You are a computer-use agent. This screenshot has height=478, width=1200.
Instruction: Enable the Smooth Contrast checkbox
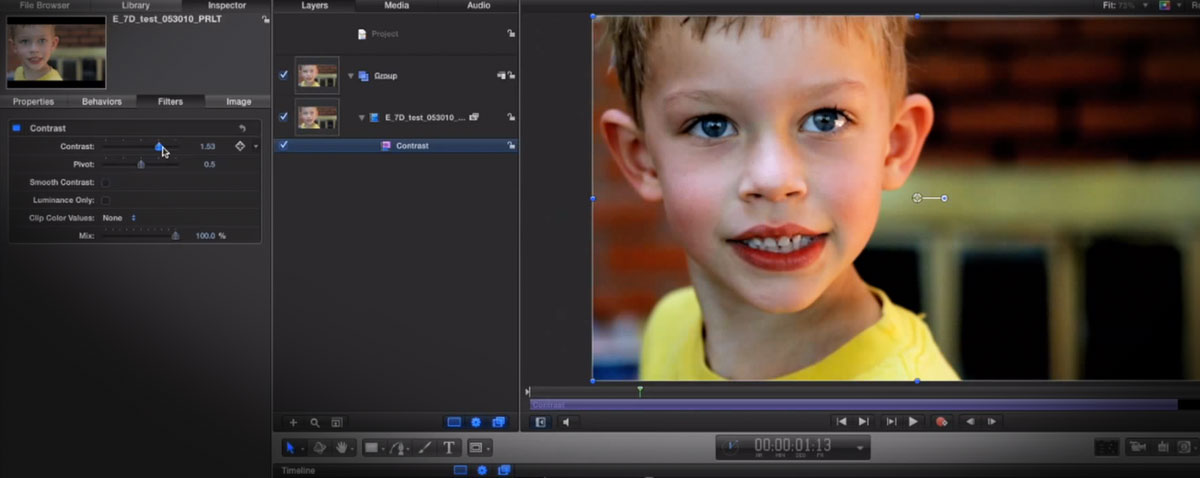(106, 182)
